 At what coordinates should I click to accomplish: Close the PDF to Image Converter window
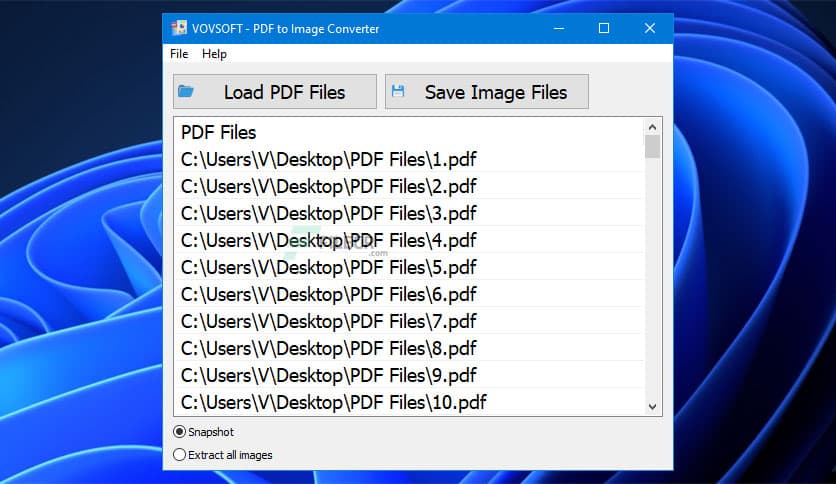coord(649,28)
